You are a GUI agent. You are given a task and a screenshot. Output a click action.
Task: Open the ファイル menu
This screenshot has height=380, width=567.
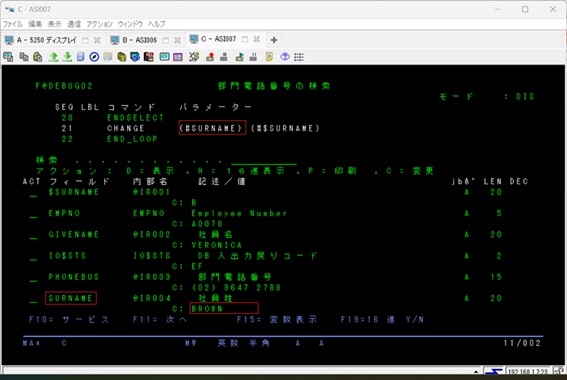tap(13, 24)
